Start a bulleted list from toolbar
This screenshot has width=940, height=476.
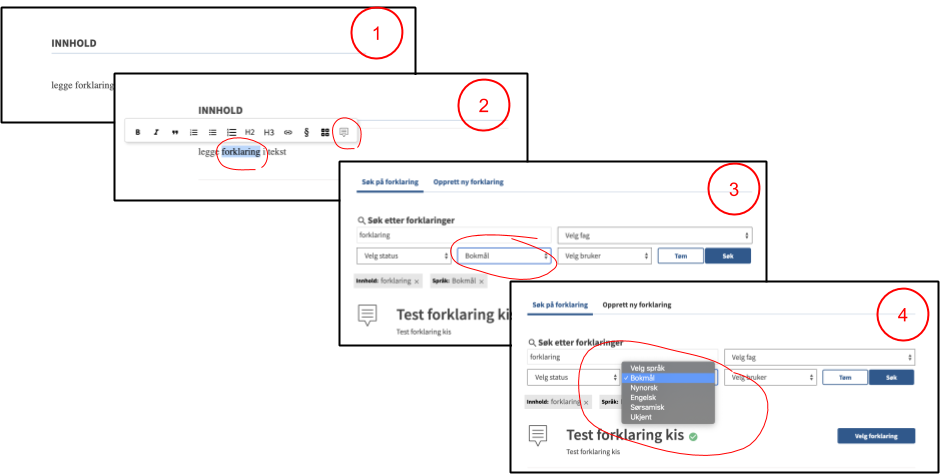click(212, 132)
